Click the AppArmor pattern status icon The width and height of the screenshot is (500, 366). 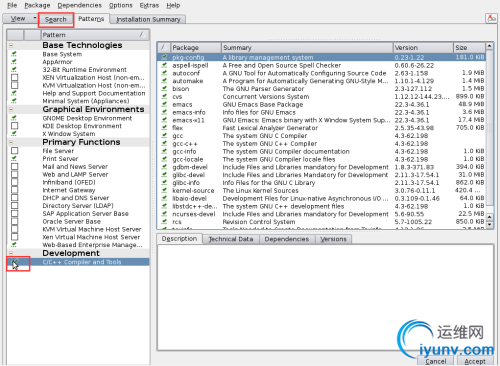[14, 62]
